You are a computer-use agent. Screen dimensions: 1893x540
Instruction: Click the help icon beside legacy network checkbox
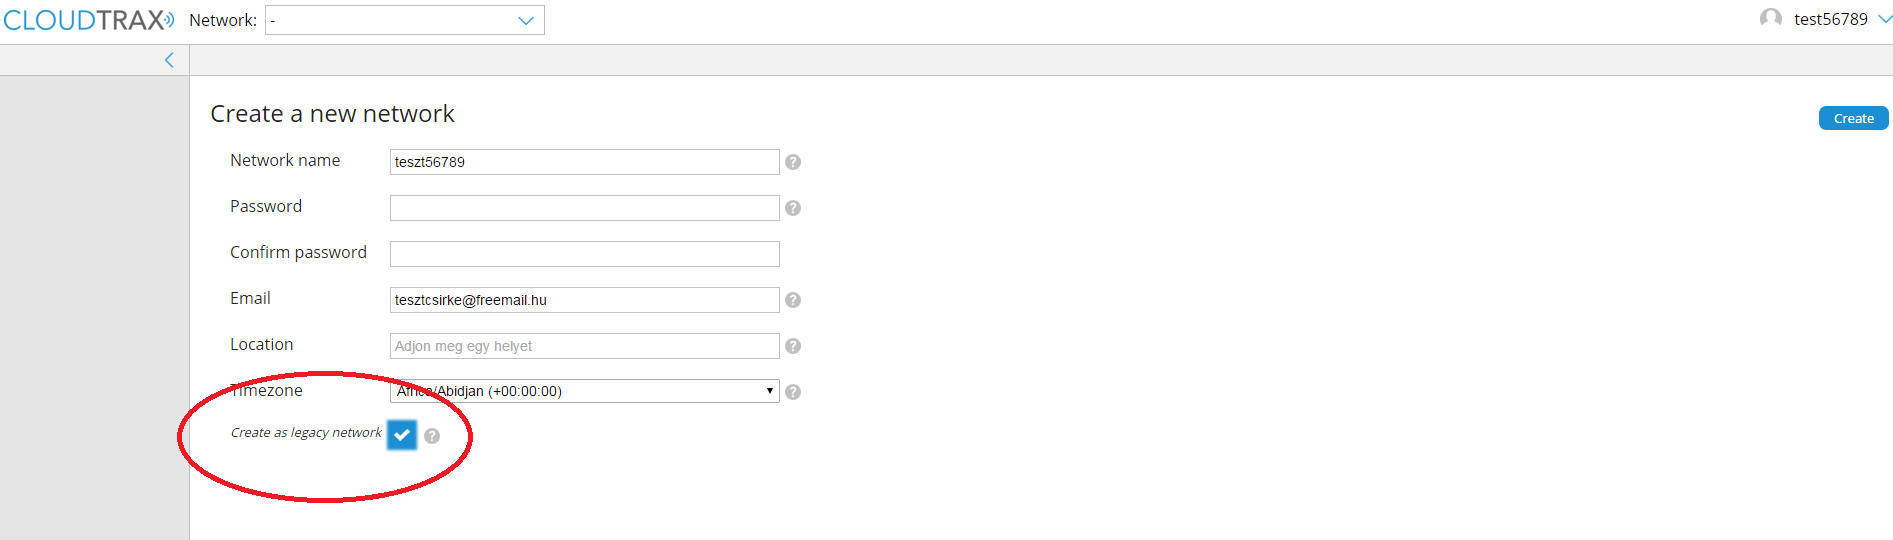pyautogui.click(x=432, y=436)
